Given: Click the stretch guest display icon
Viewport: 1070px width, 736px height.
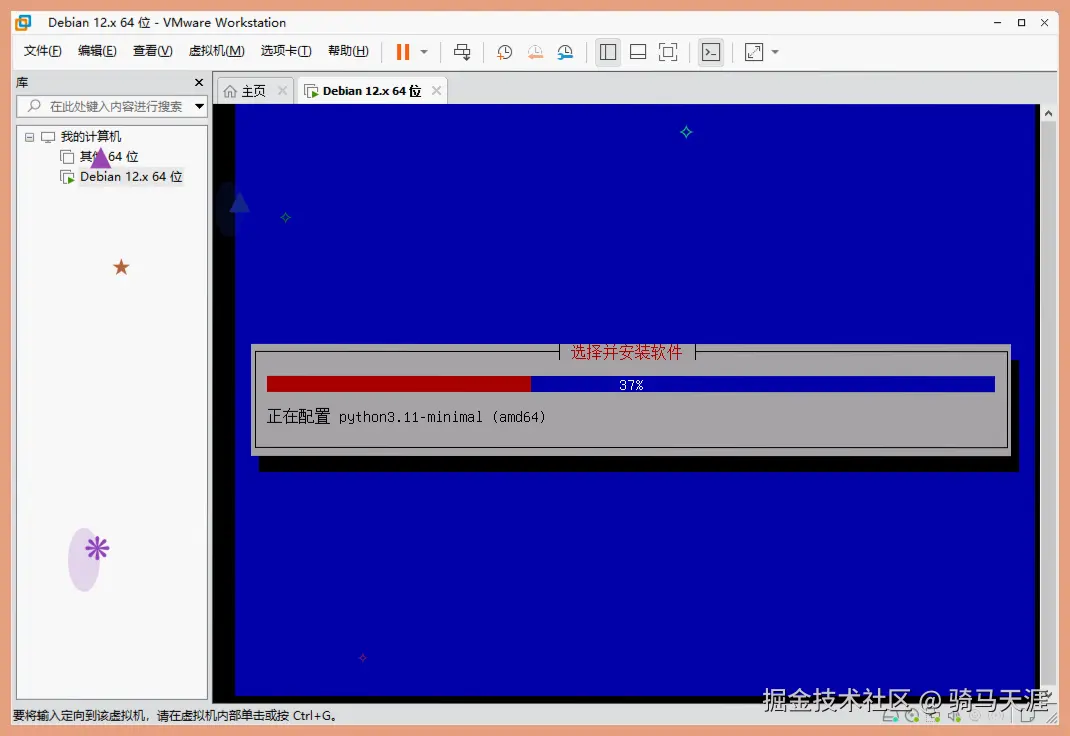Looking at the screenshot, I should [x=754, y=52].
